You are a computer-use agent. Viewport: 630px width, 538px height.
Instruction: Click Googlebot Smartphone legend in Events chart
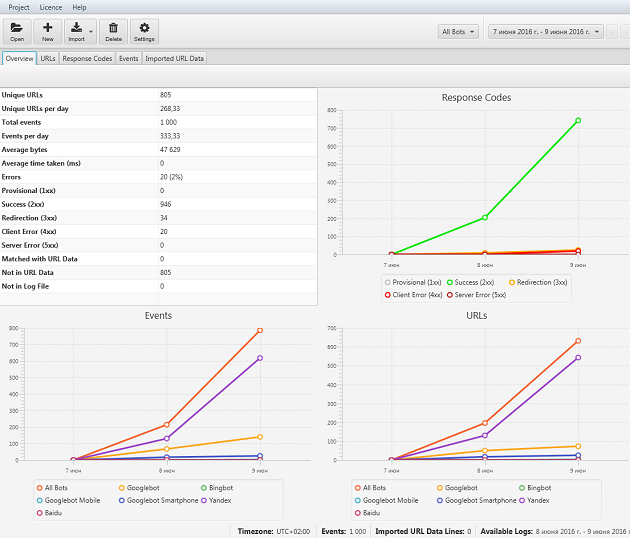[x=158, y=500]
